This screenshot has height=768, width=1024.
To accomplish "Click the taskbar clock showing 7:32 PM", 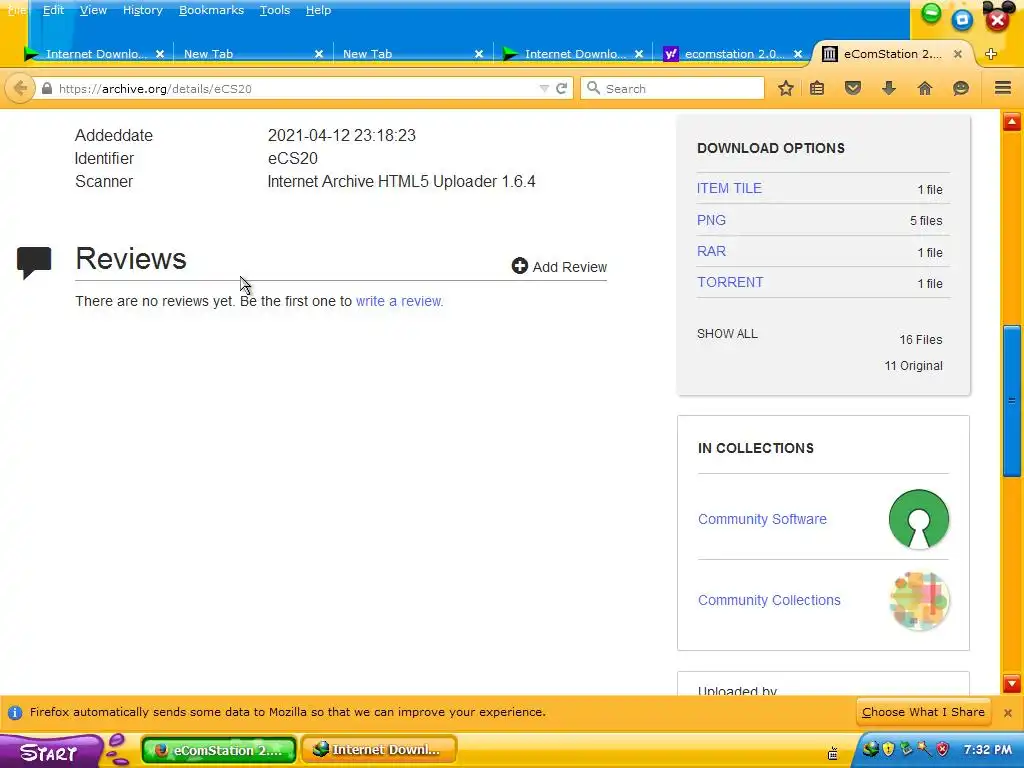I will pyautogui.click(x=987, y=750).
